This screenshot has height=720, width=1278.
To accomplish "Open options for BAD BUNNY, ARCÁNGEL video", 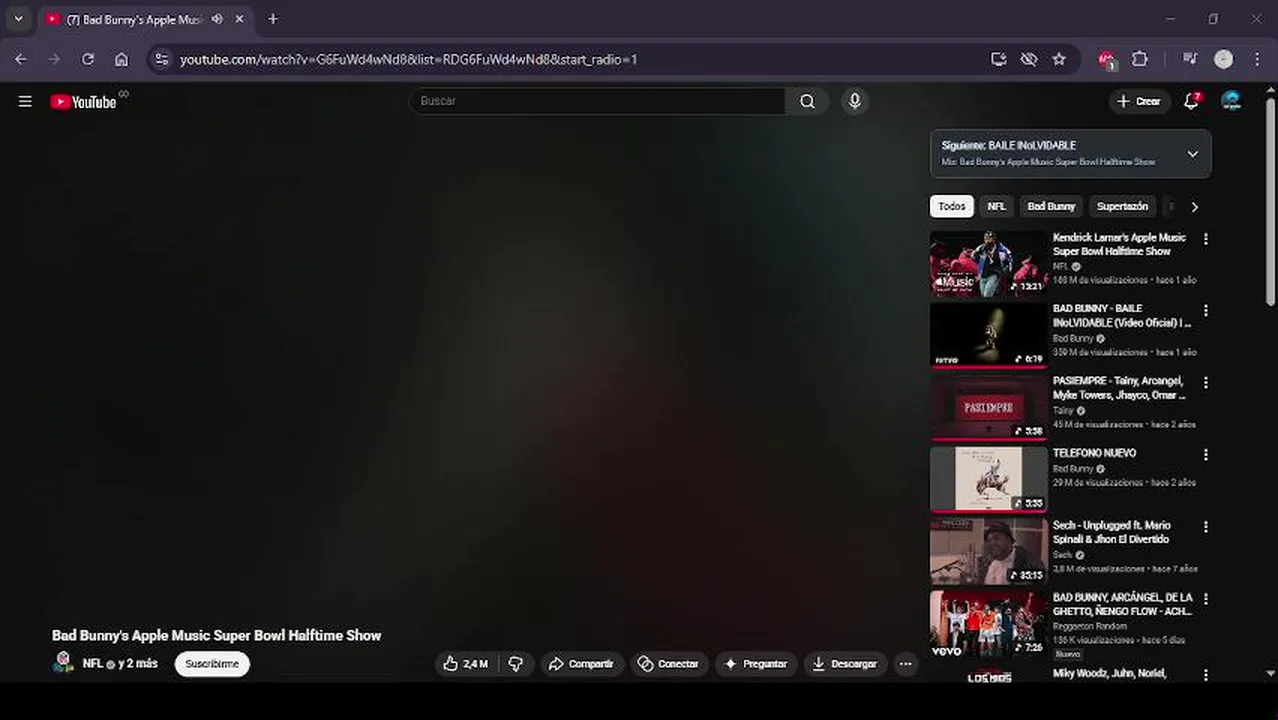I will click(x=1205, y=599).
